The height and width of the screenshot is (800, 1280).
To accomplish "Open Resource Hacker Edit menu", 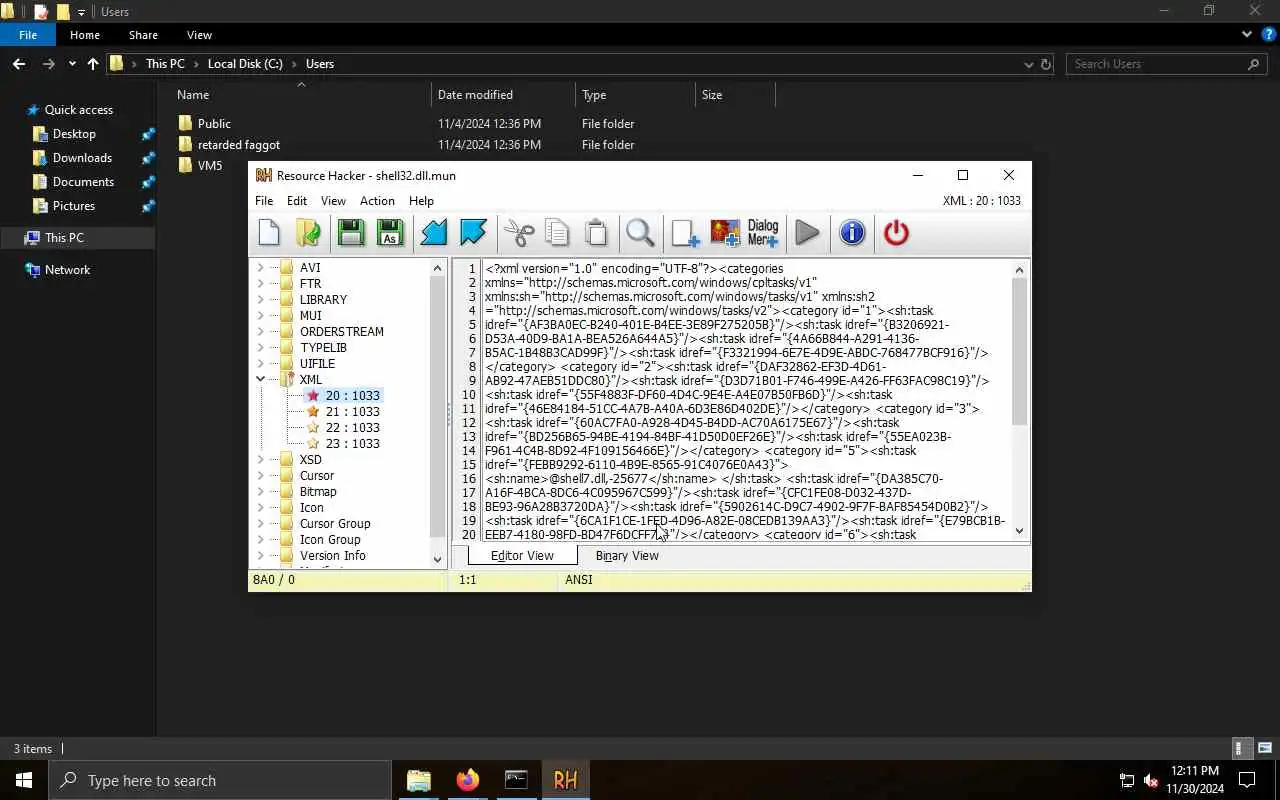I will (297, 201).
